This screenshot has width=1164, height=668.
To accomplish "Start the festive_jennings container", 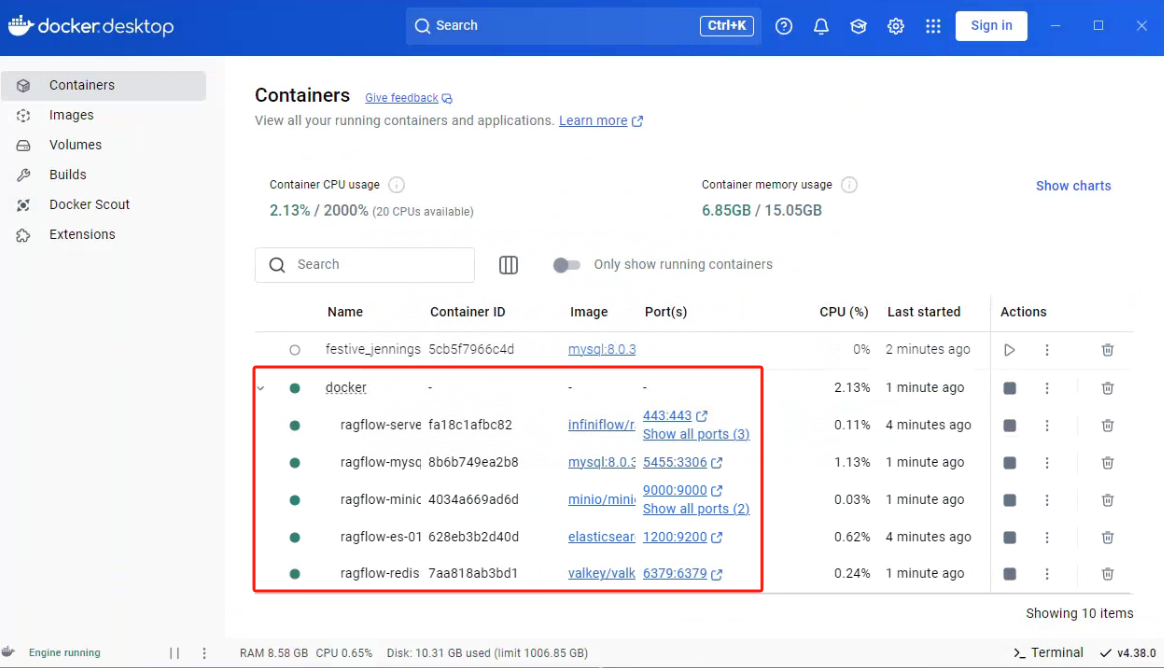I will [1009, 350].
